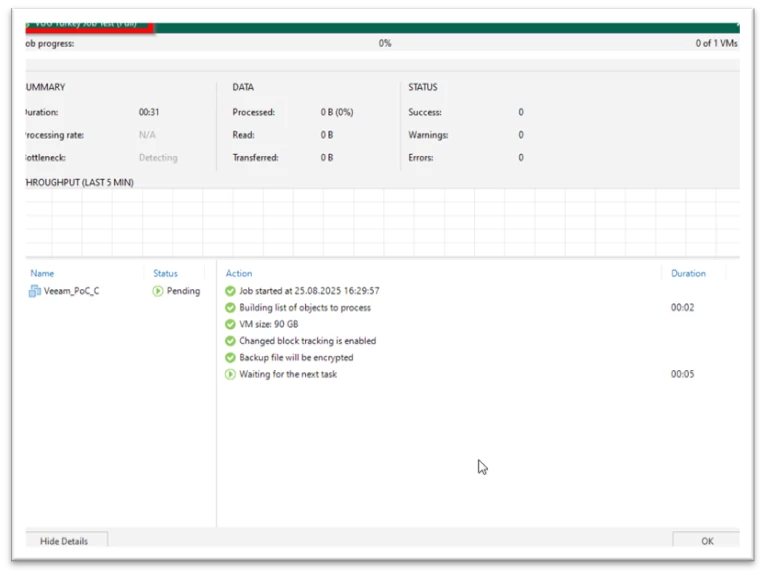The height and width of the screenshot is (575, 765).
Task: Click the STATUS section heading
Action: tap(423, 87)
